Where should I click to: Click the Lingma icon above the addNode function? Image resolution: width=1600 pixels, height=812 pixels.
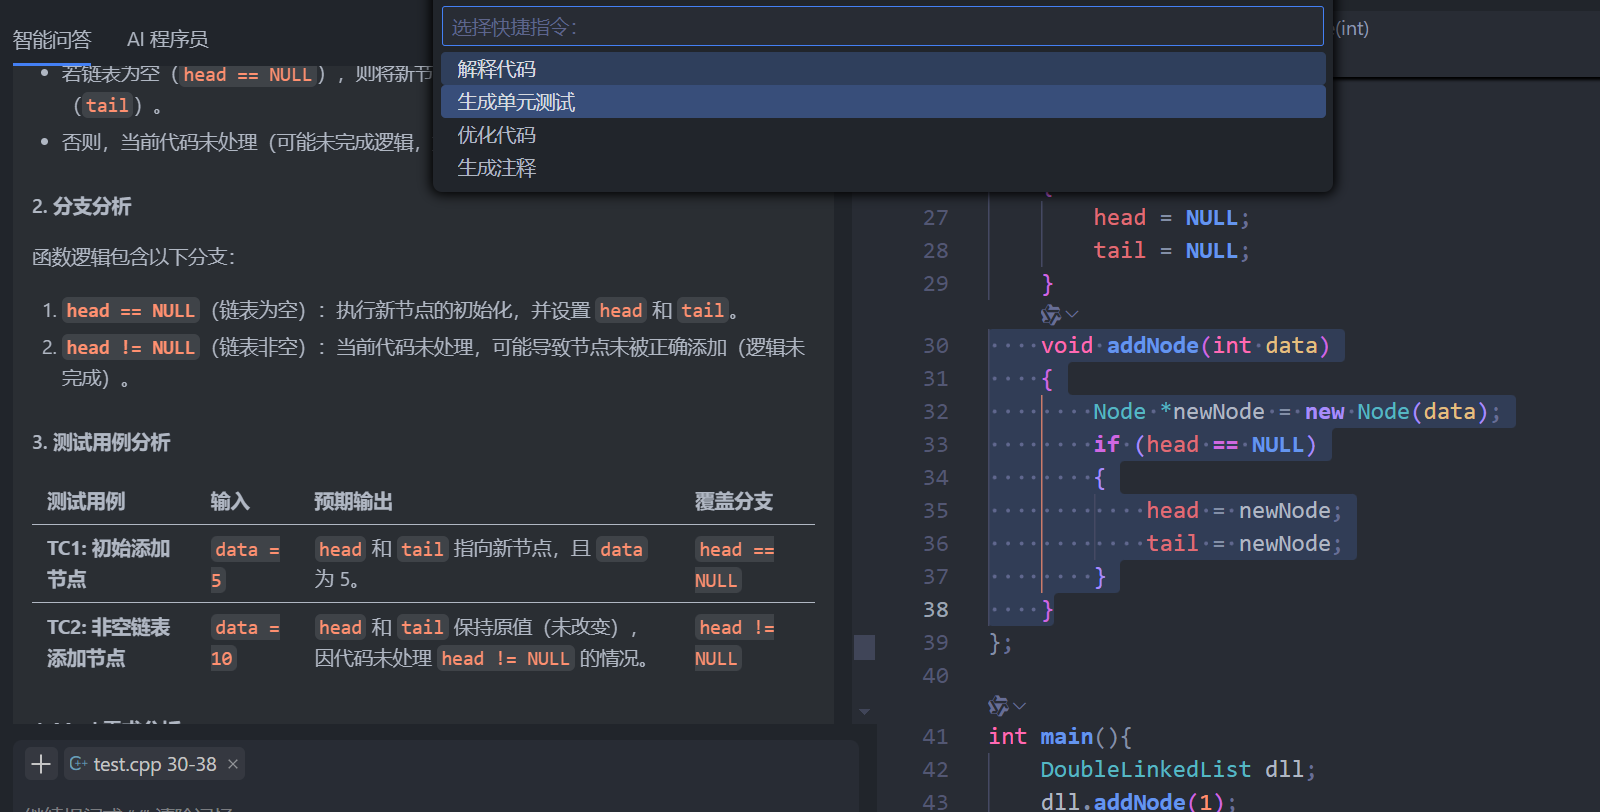[x=1050, y=315]
